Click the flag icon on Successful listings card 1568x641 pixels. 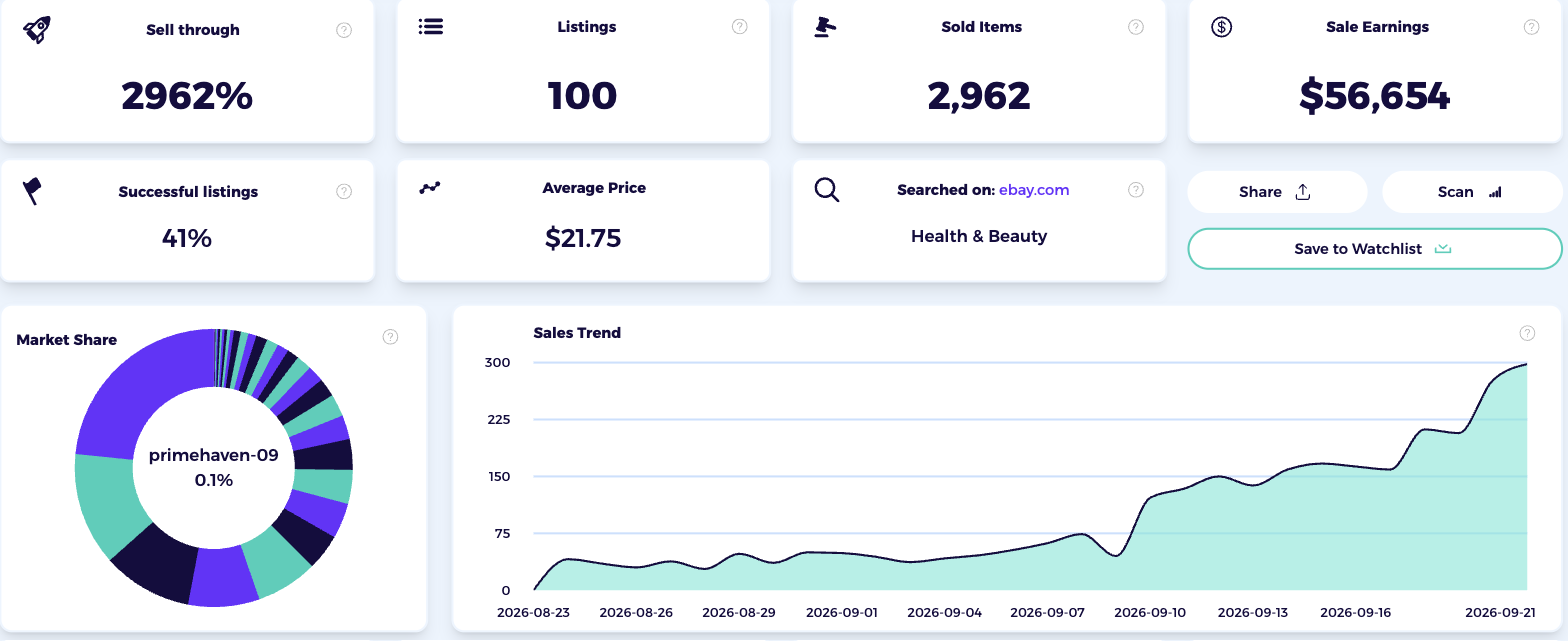(33, 190)
